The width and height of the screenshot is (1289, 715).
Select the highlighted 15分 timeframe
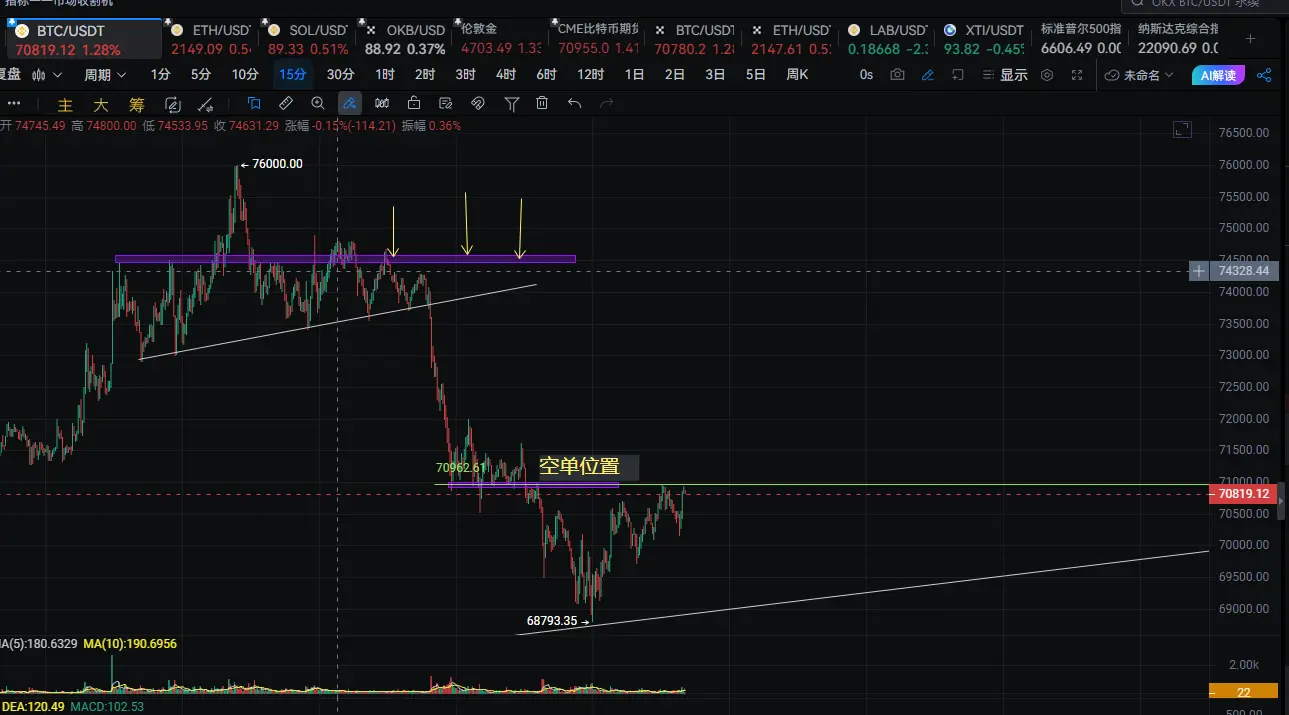click(293, 75)
